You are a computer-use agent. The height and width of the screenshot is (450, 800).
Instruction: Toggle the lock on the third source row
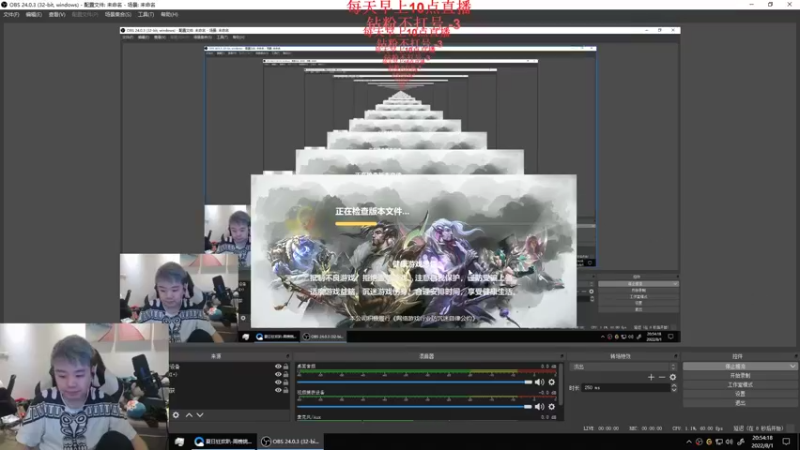coord(286,382)
